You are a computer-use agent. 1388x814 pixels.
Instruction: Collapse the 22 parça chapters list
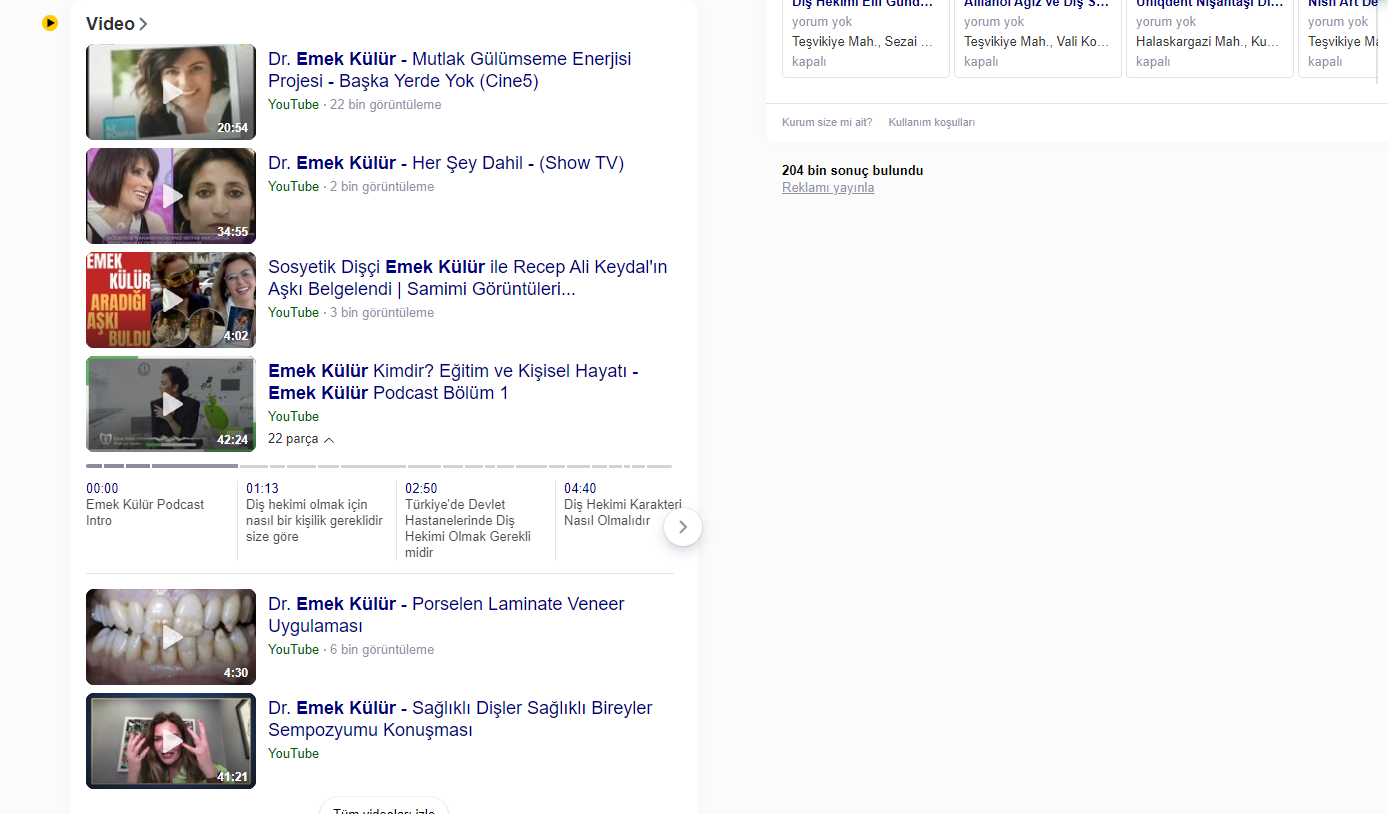pos(301,439)
